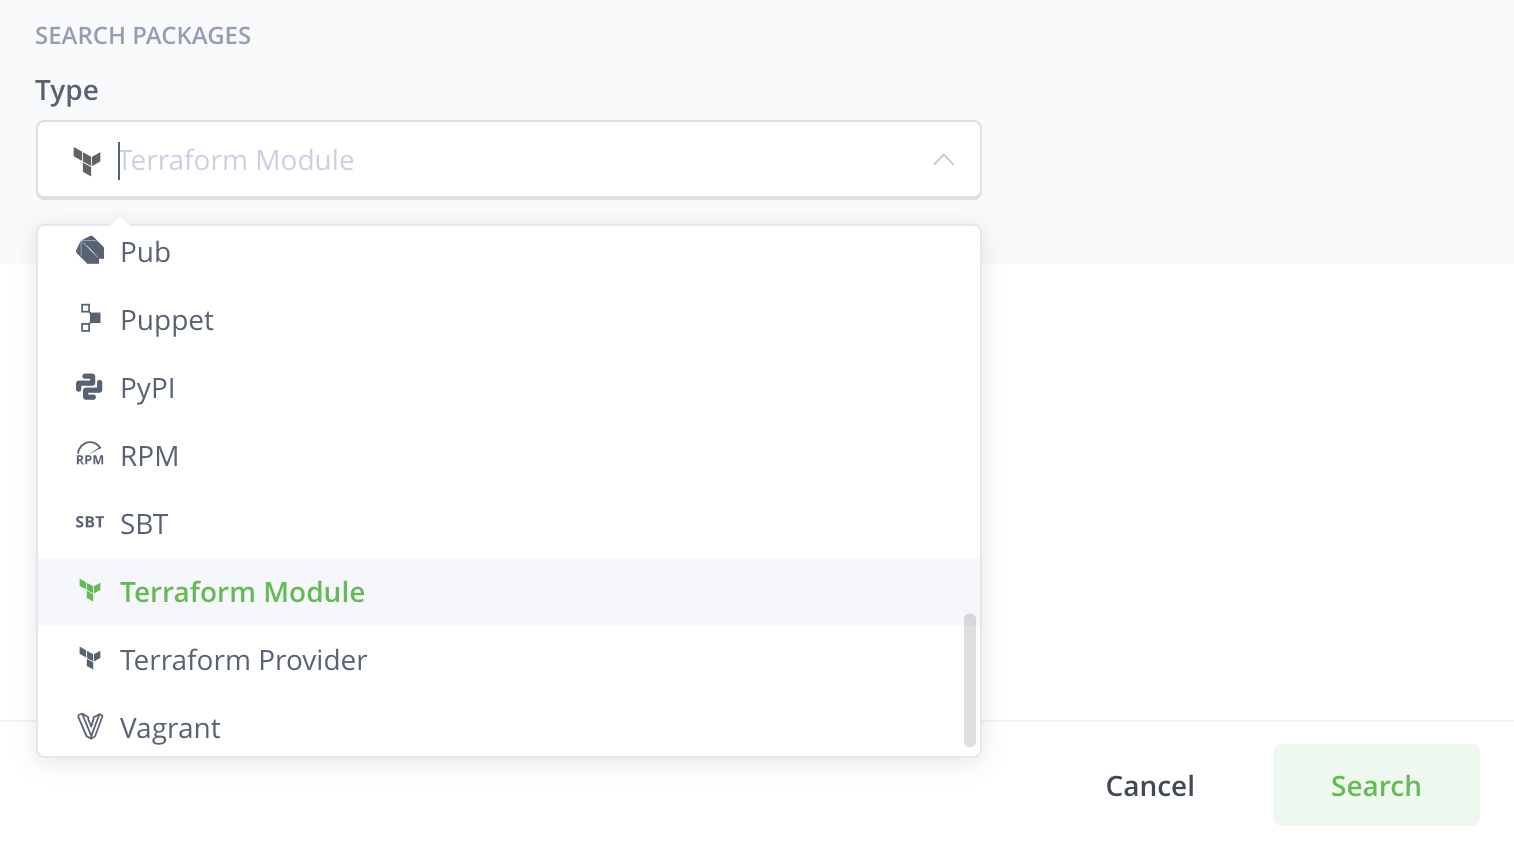Viewport: 1514px width, 846px height.
Task: Click the RPM package icon
Action: pos(90,455)
